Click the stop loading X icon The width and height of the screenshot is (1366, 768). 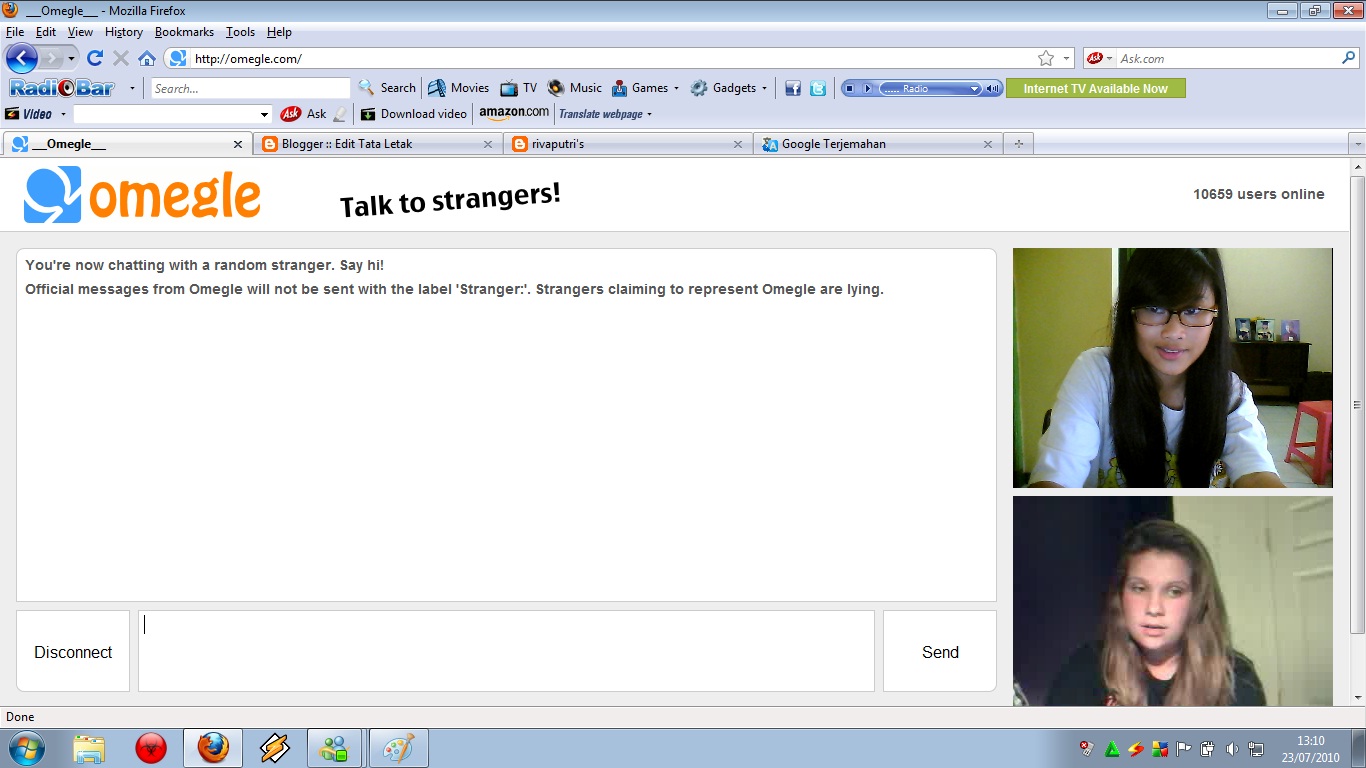click(121, 58)
